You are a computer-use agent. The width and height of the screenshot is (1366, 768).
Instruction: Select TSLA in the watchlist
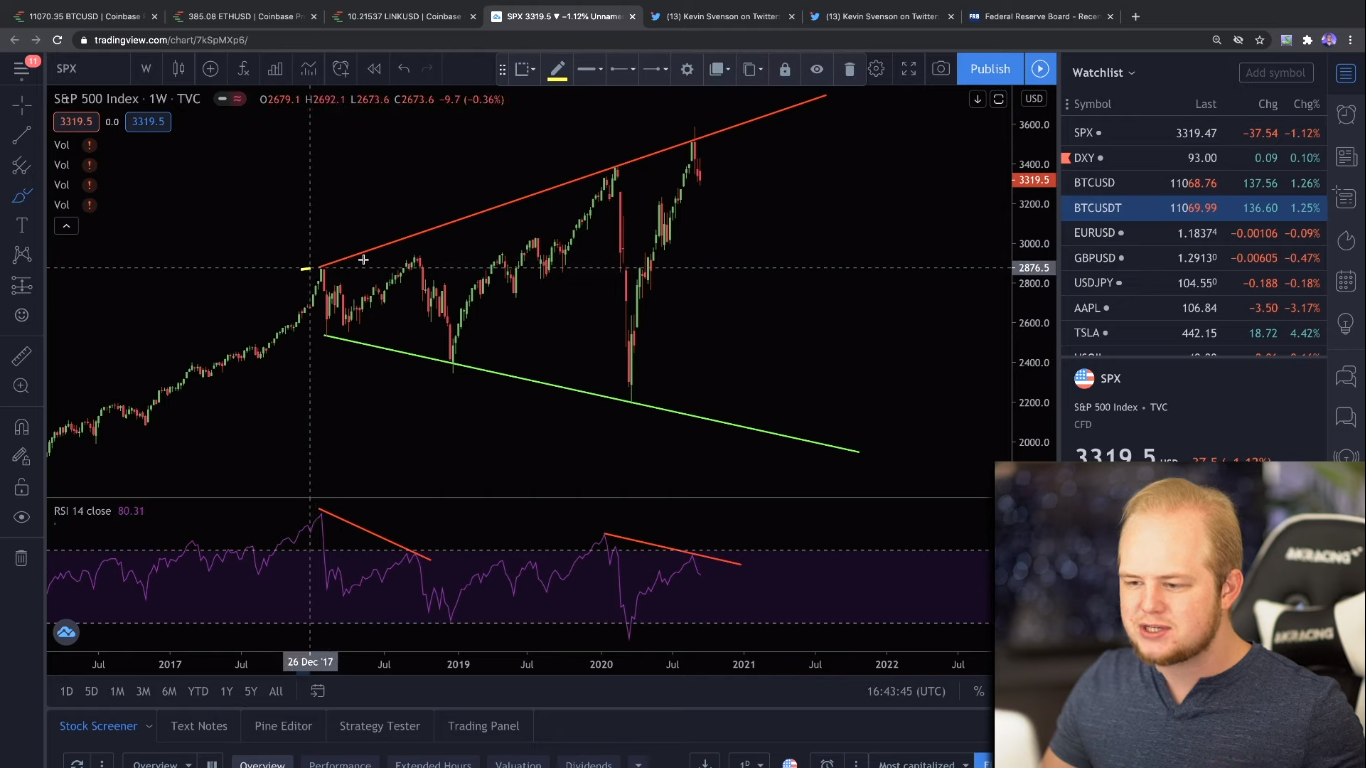coord(1194,333)
